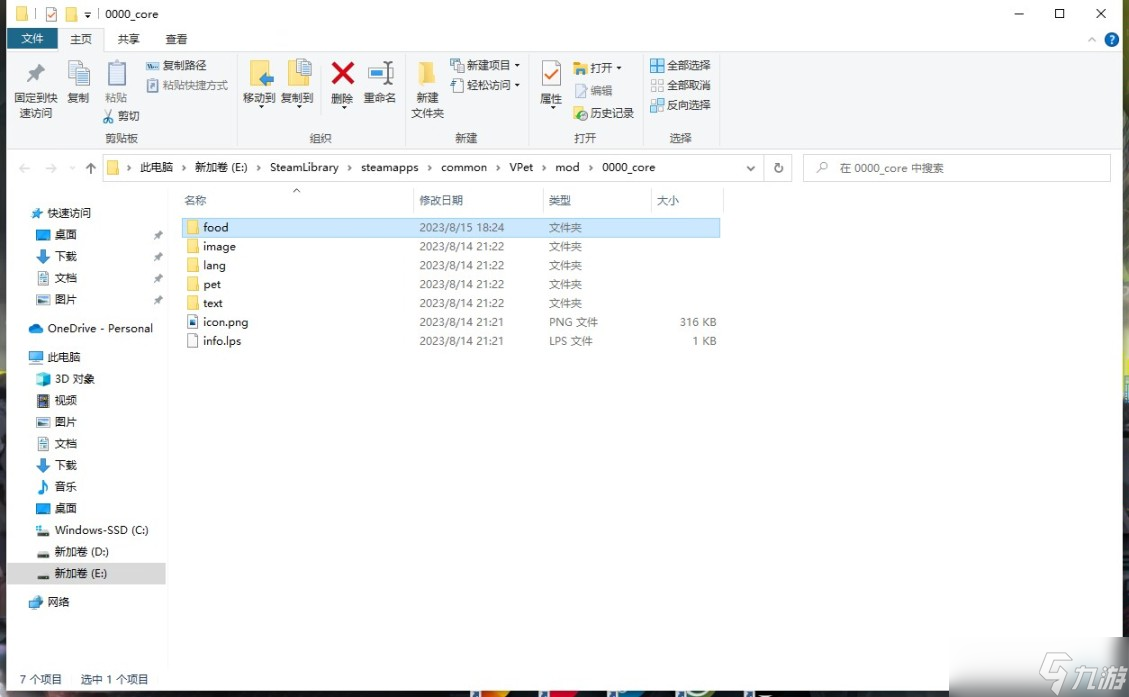Expand chevron after VPet in address bar
Screen dimensions: 1129x697
tap(544, 168)
